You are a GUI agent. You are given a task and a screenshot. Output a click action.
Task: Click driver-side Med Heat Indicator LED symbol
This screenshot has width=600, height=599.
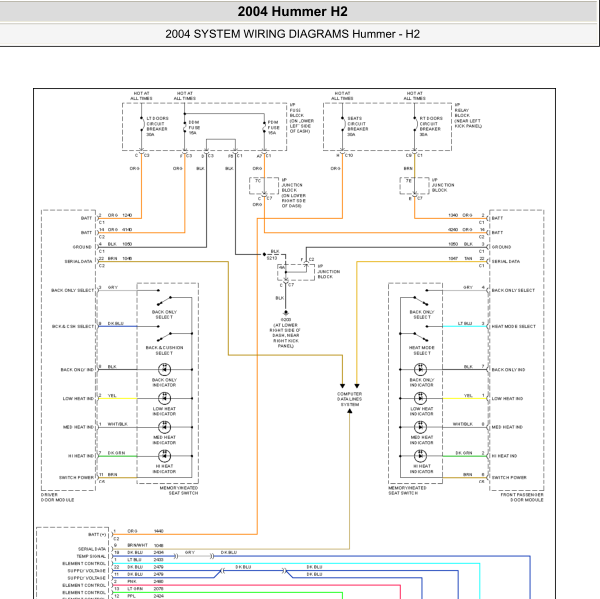tap(165, 427)
